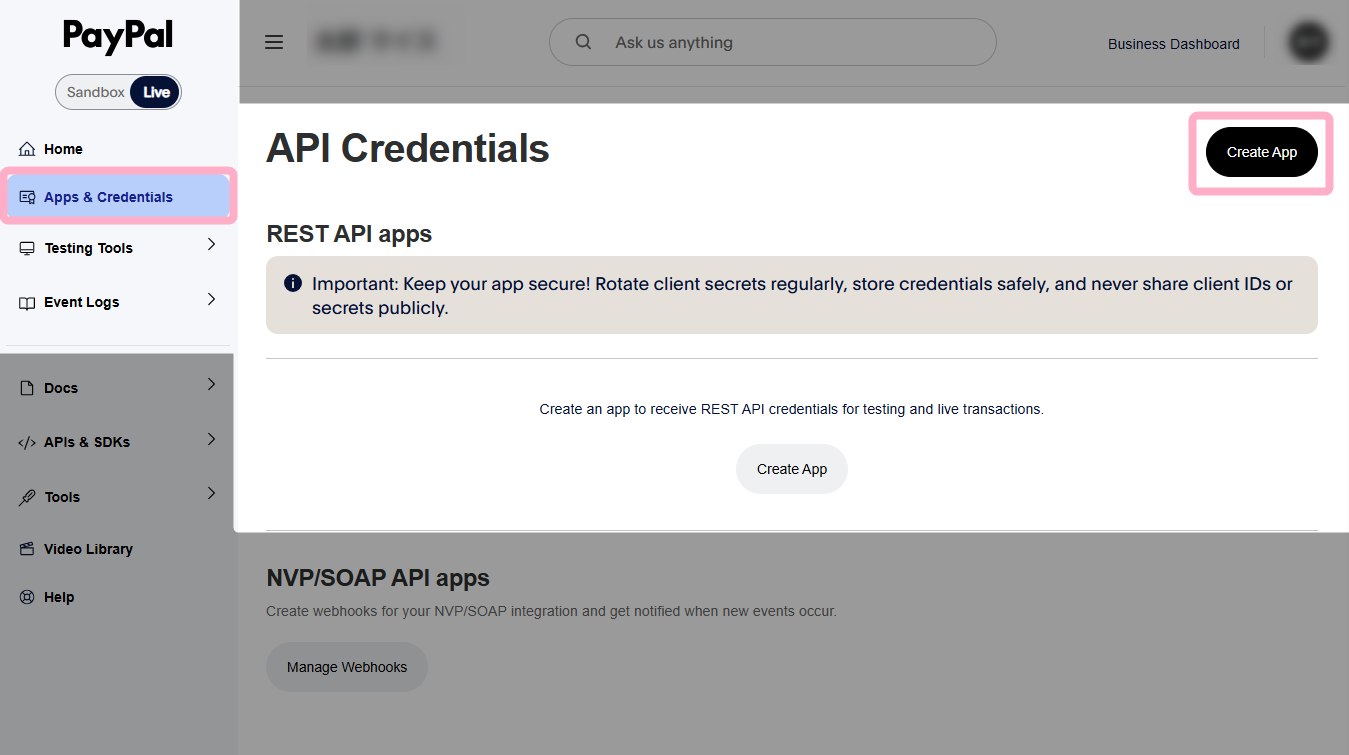Screen dimensions: 1349x755
Task: Click the Manage Webhooks button
Action: tap(346, 667)
